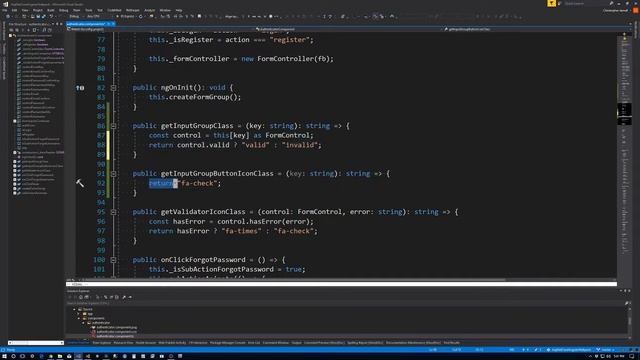Open the Help menu

pyautogui.click(x=179, y=10)
